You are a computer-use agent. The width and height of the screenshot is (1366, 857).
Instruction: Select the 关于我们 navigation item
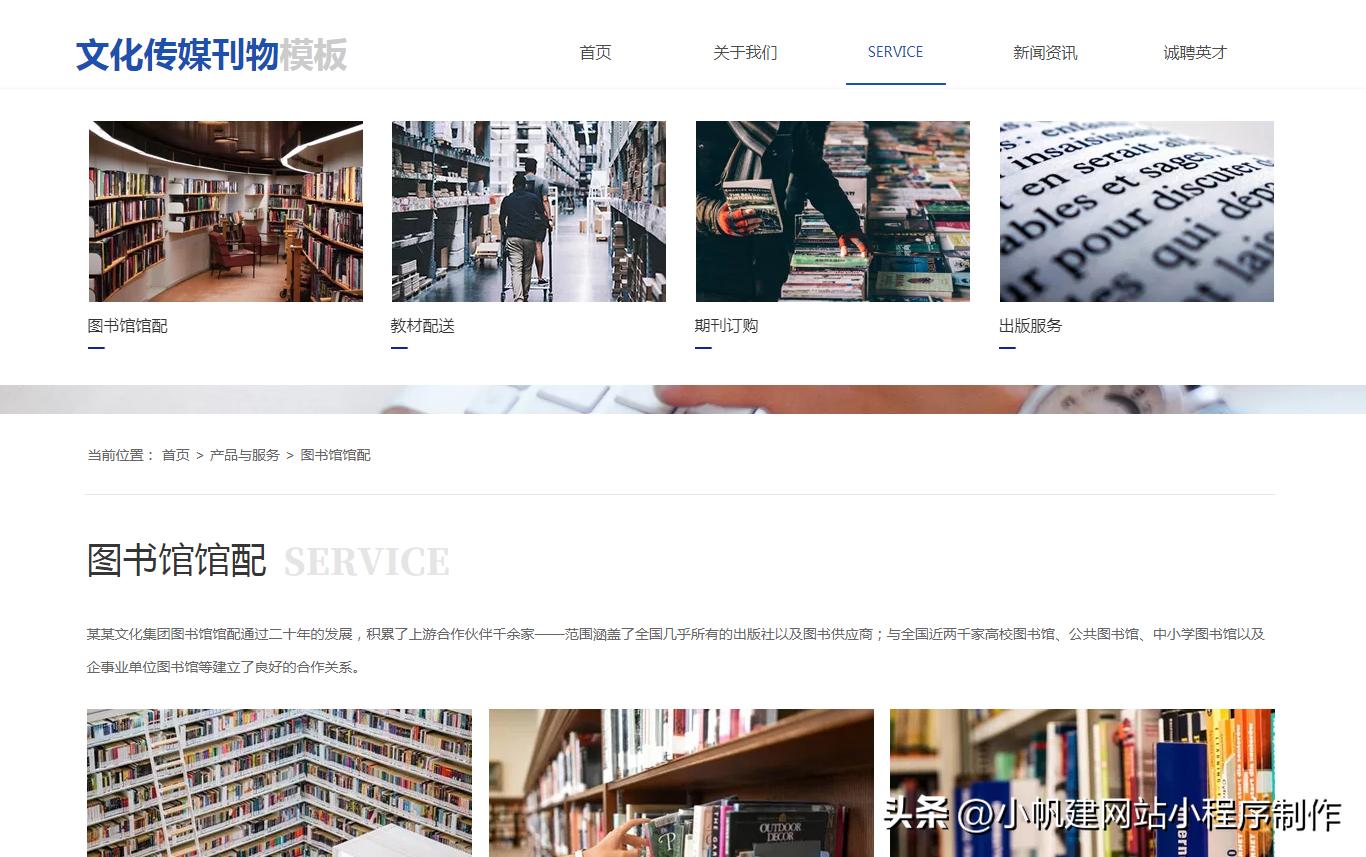coord(745,53)
